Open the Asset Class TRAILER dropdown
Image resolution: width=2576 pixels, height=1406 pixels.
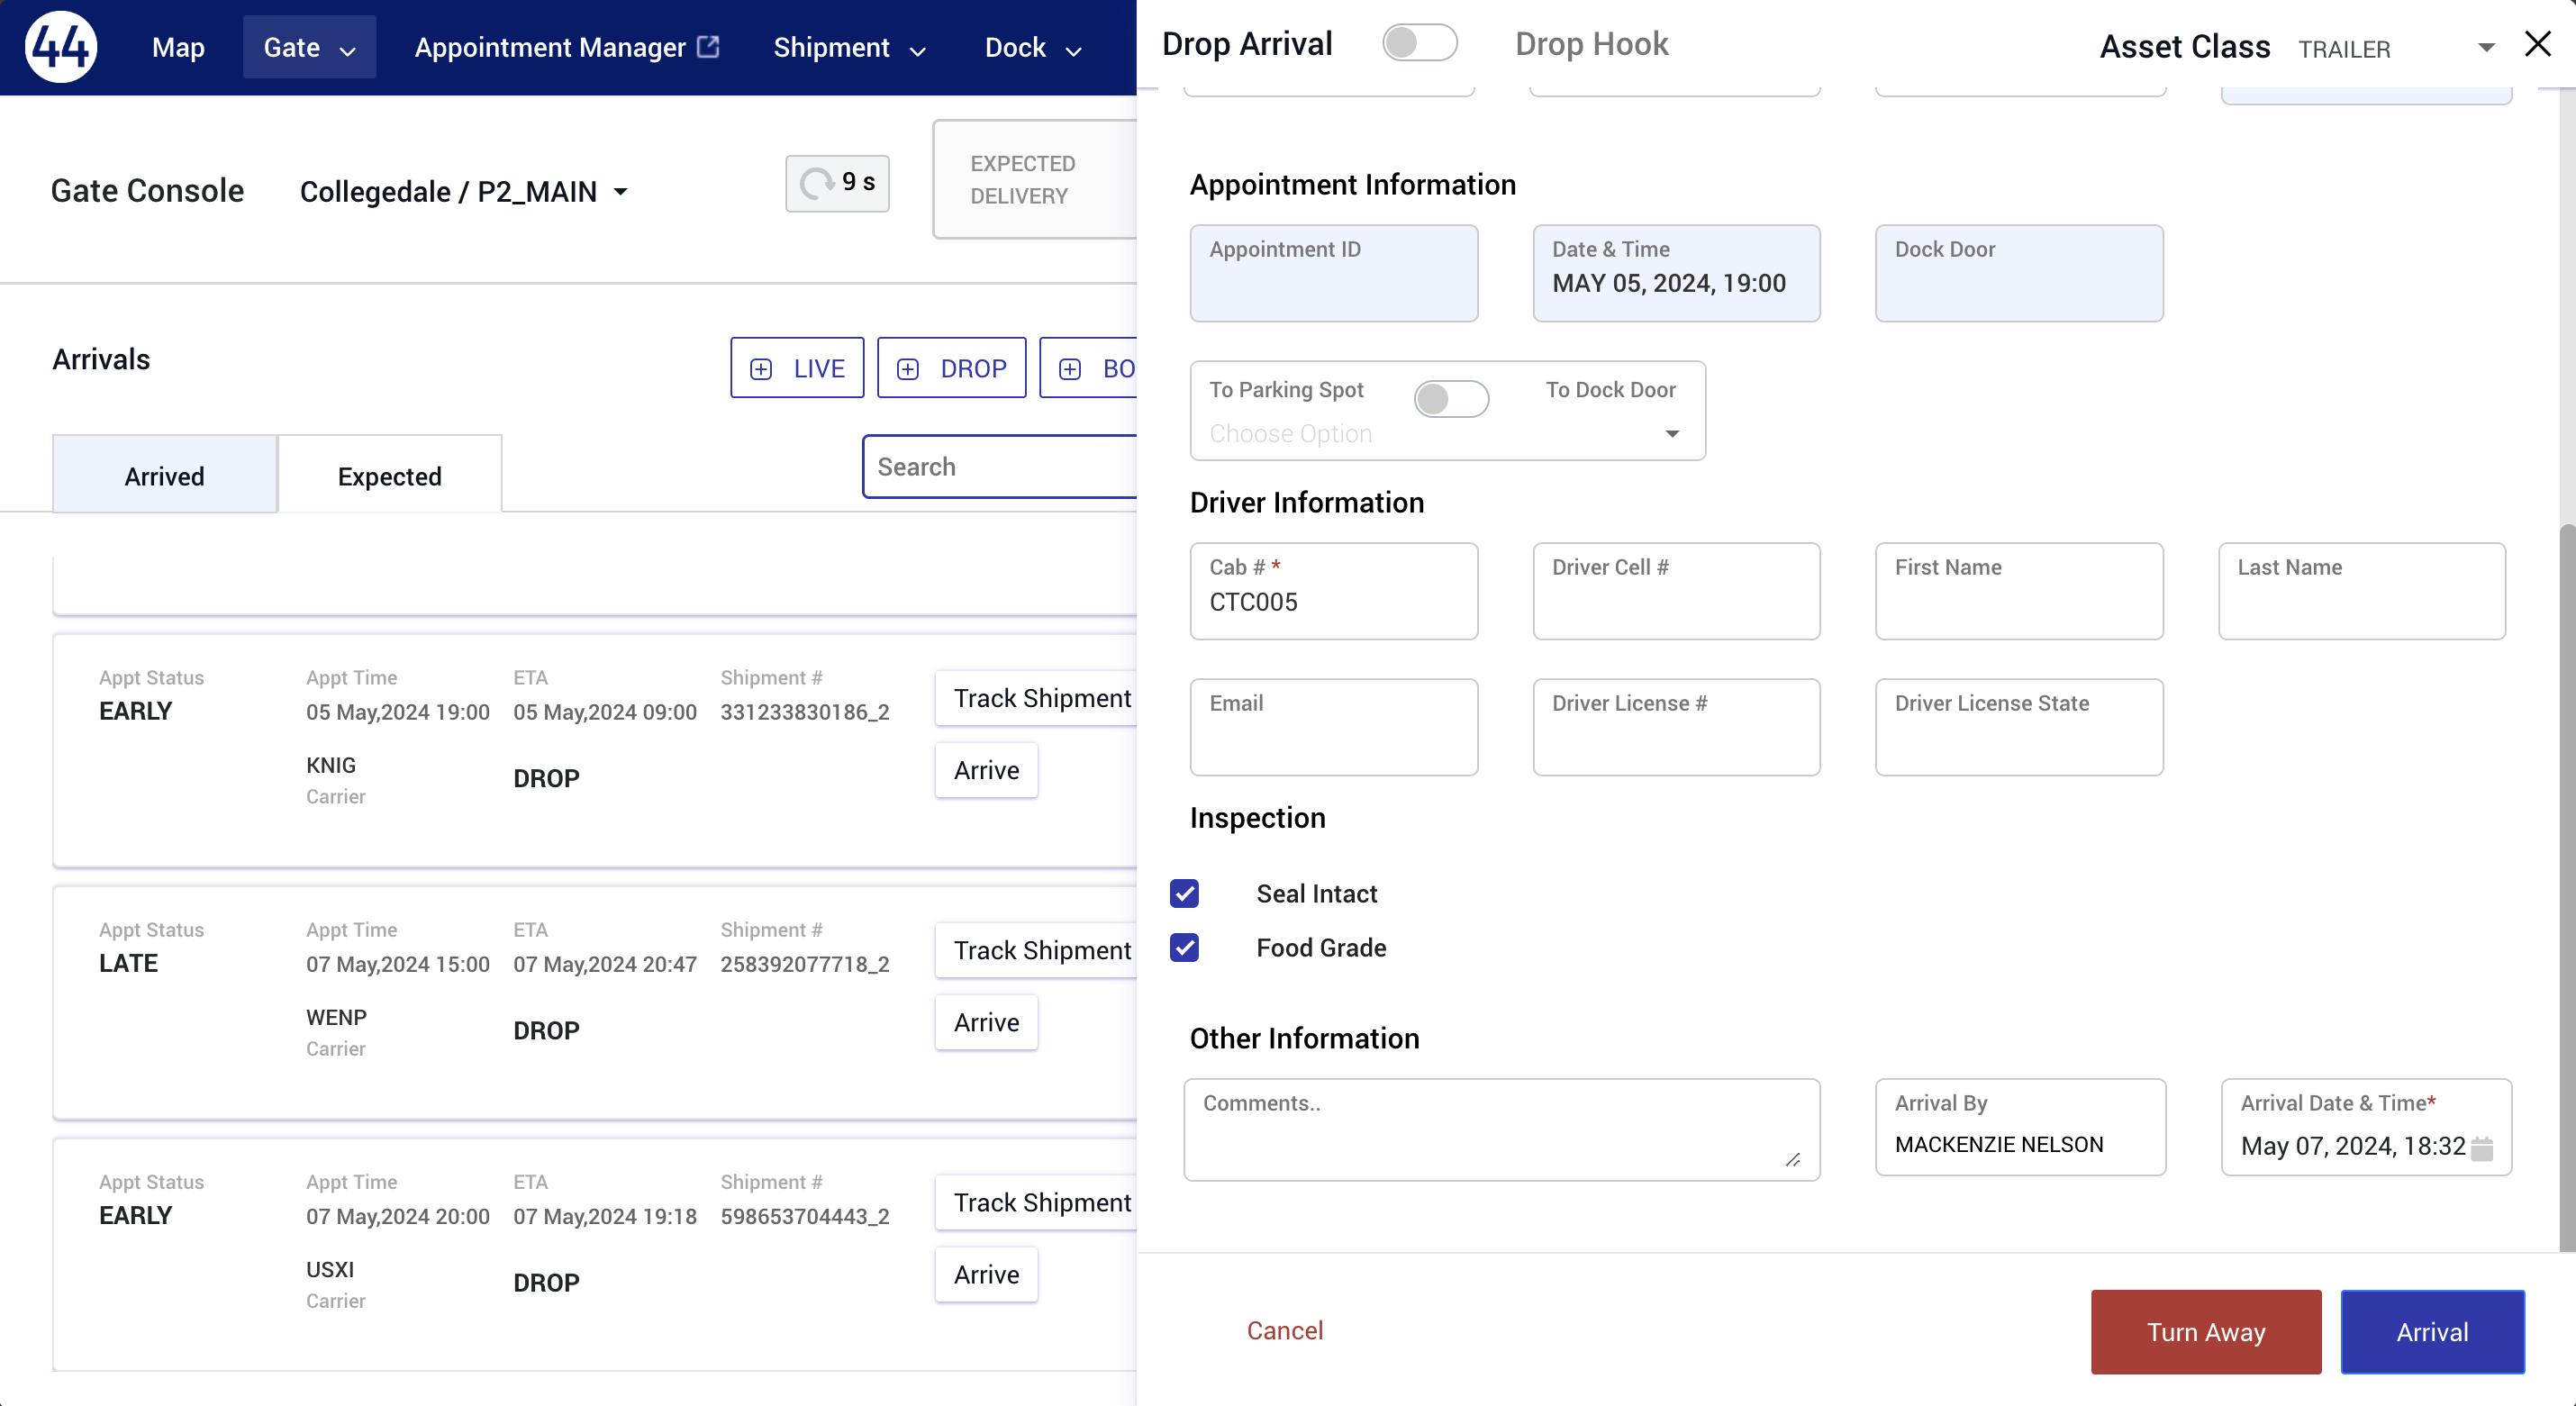[x=2396, y=48]
